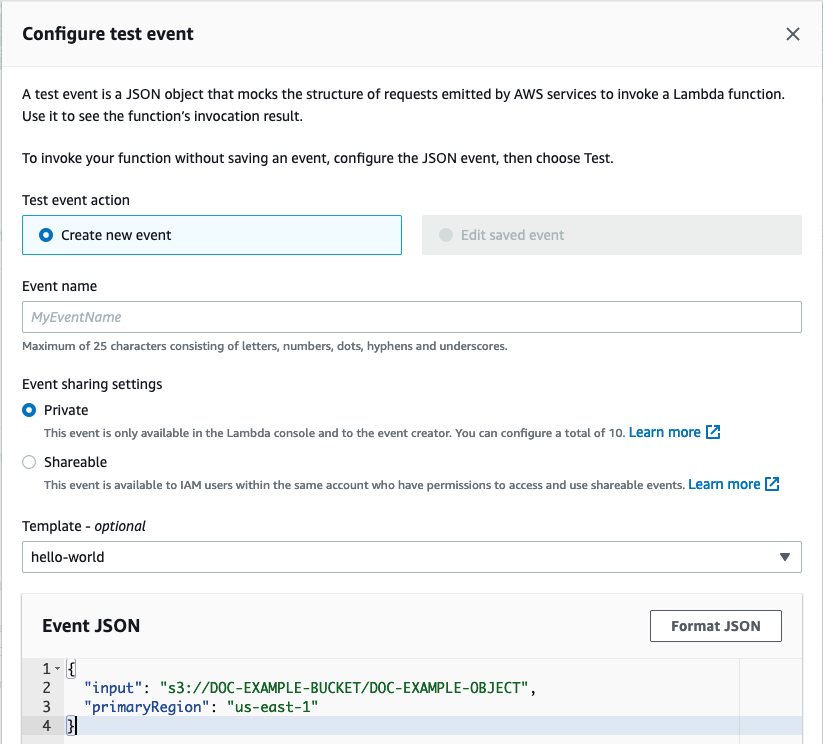The width and height of the screenshot is (823, 744).
Task: Open external link icon beside Private's Learn more
Action: (712, 432)
